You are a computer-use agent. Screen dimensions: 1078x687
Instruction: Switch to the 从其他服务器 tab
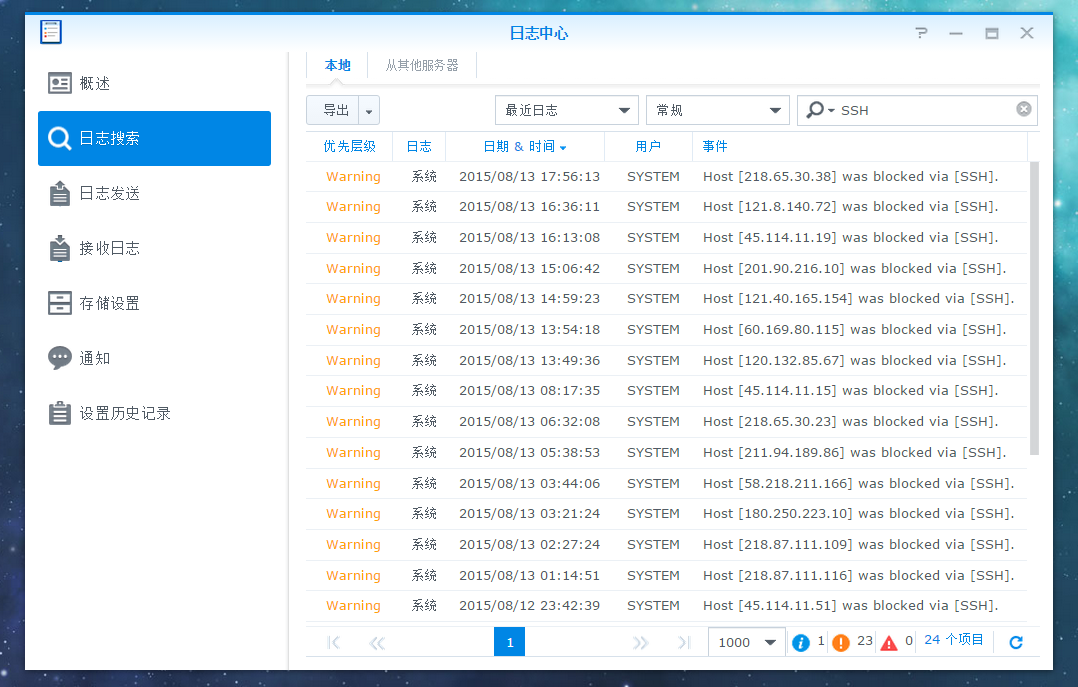[x=422, y=65]
